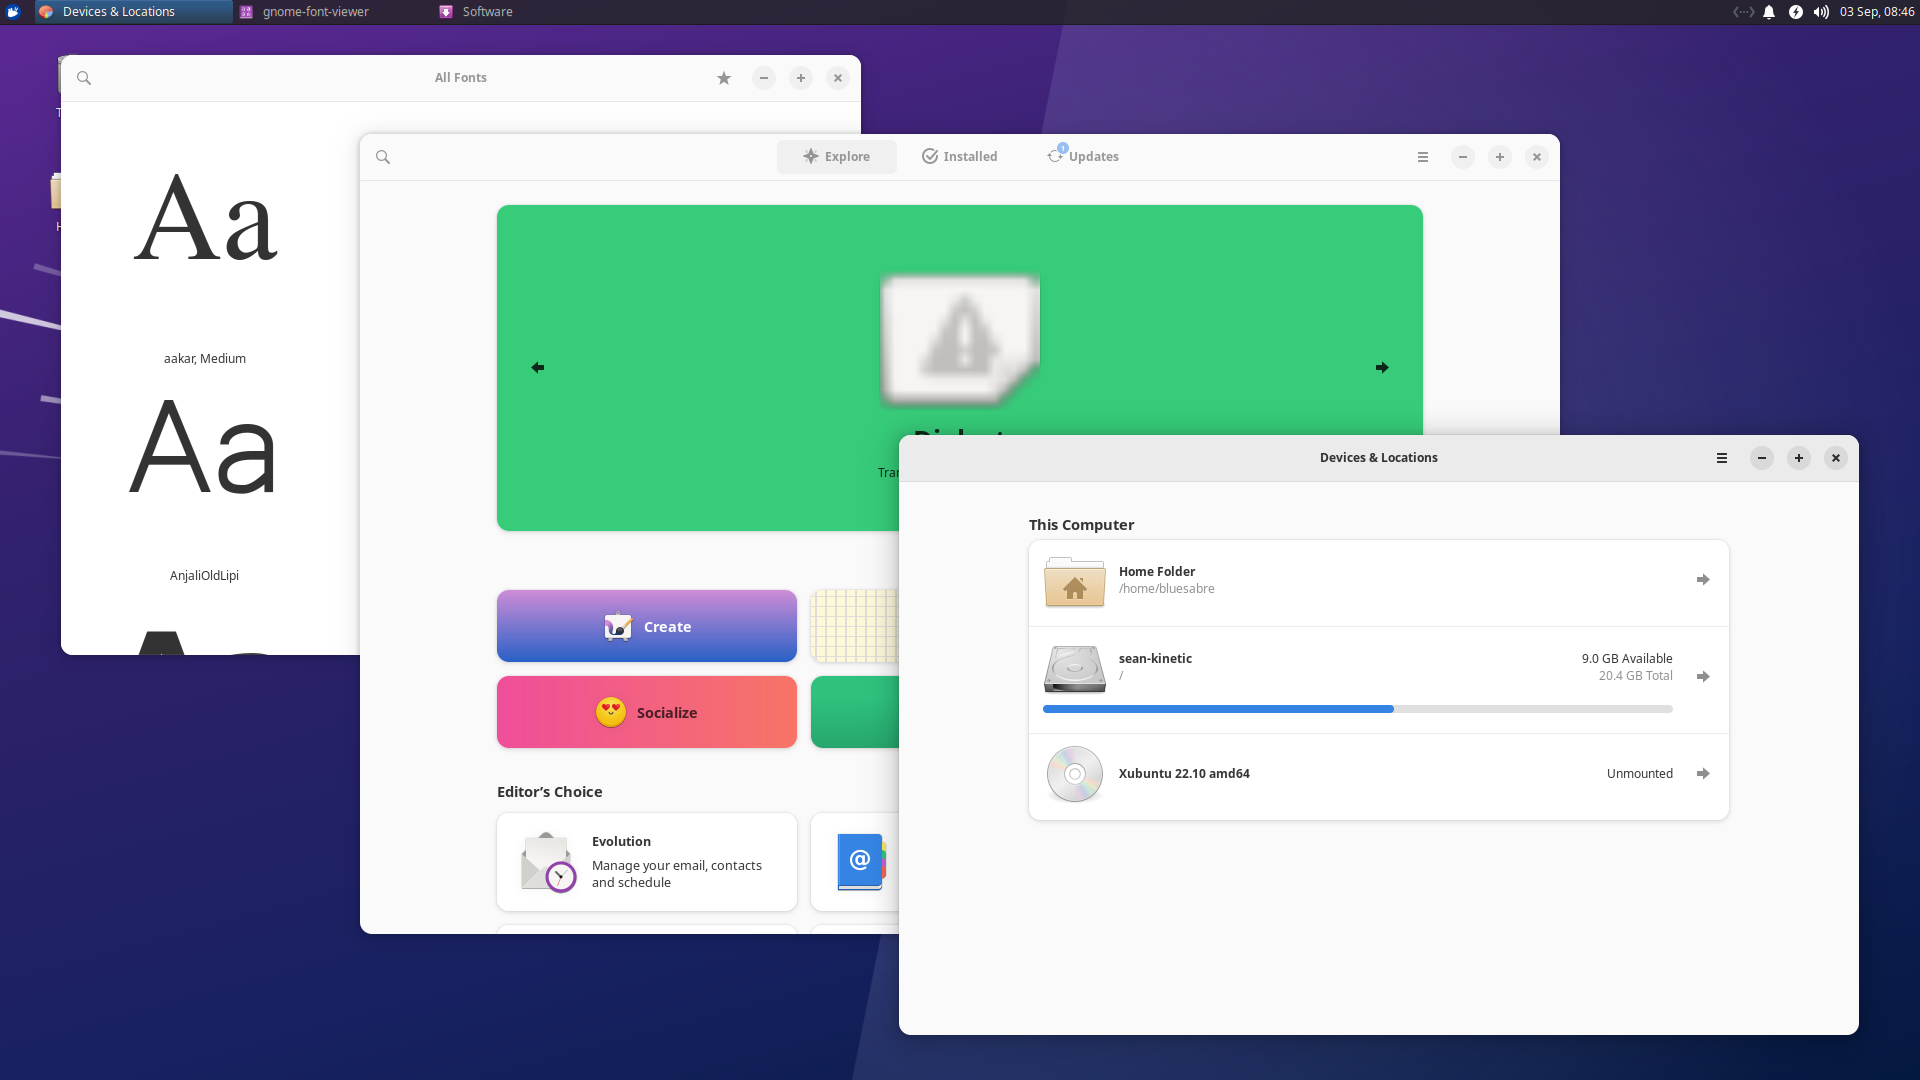
Task: Open Xubuntu 22.10 disc details with its arrow
Action: coord(1703,773)
